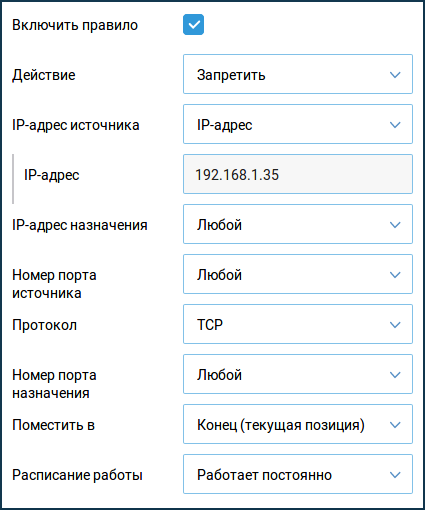Uncheck the 'Включить правило' checkbox

pos(193,25)
